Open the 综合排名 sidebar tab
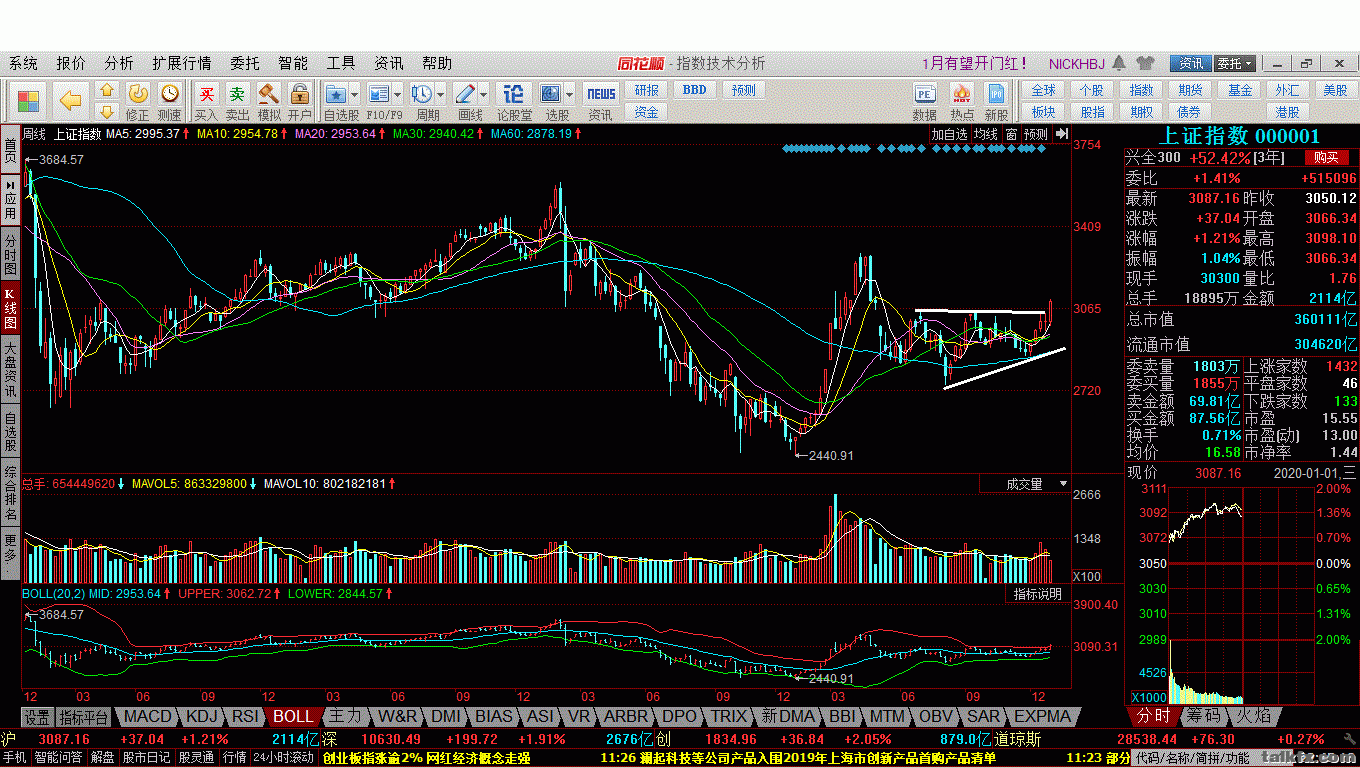 click(x=10, y=493)
